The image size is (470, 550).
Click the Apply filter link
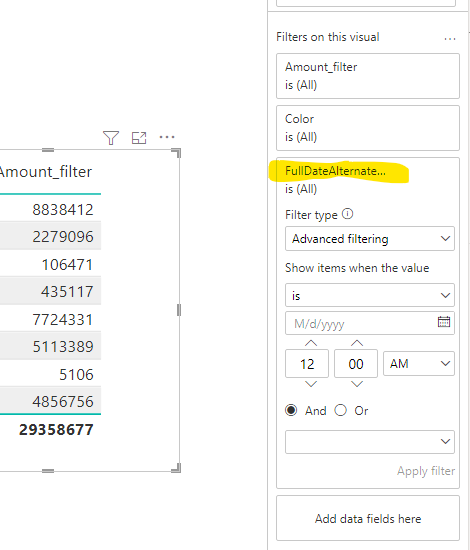pos(426,471)
